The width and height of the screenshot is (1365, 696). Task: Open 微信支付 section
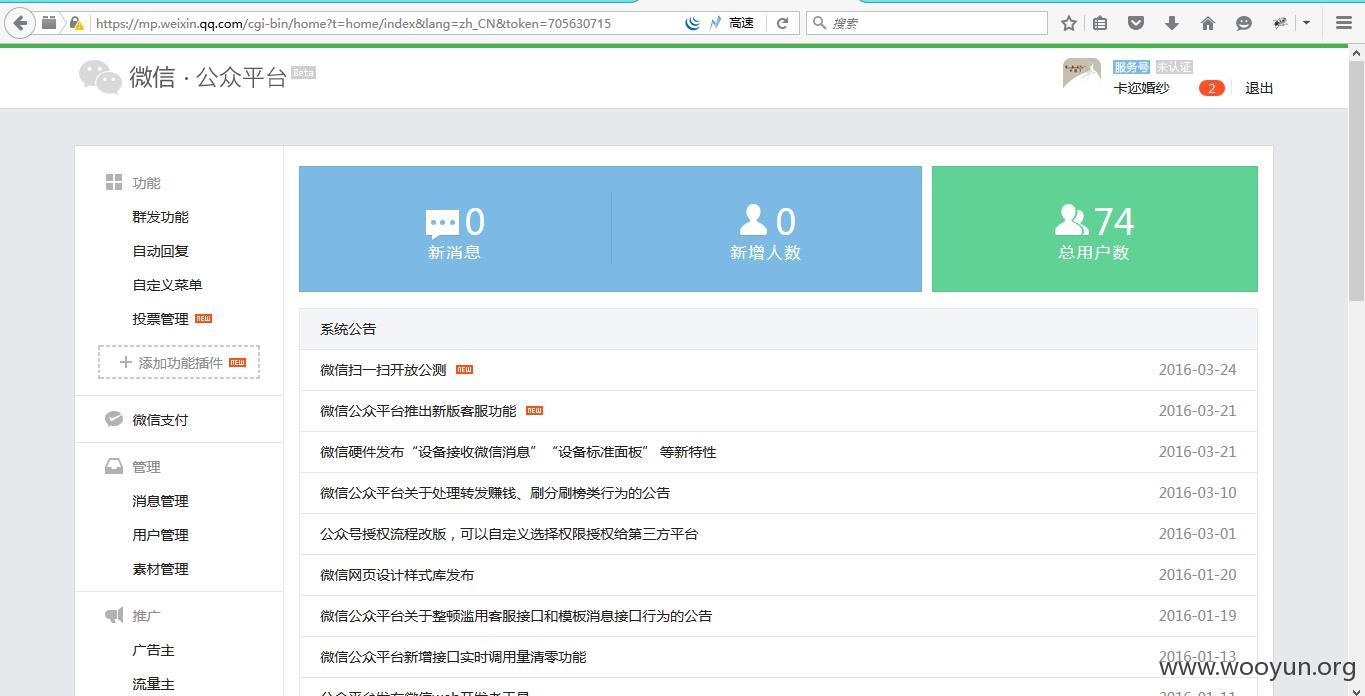point(160,420)
